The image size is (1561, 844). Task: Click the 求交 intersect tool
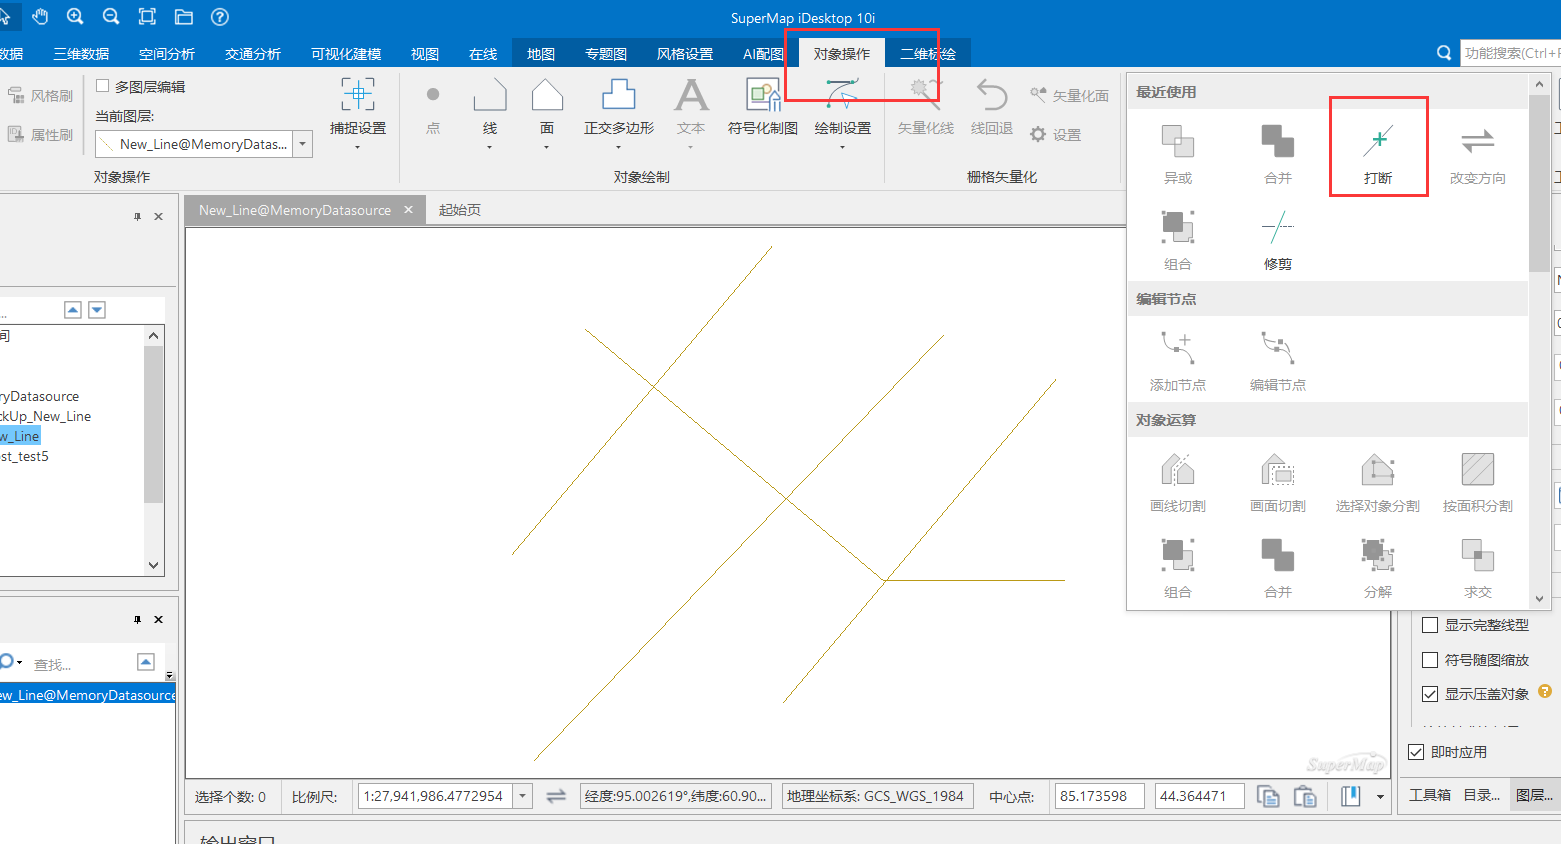click(x=1478, y=568)
